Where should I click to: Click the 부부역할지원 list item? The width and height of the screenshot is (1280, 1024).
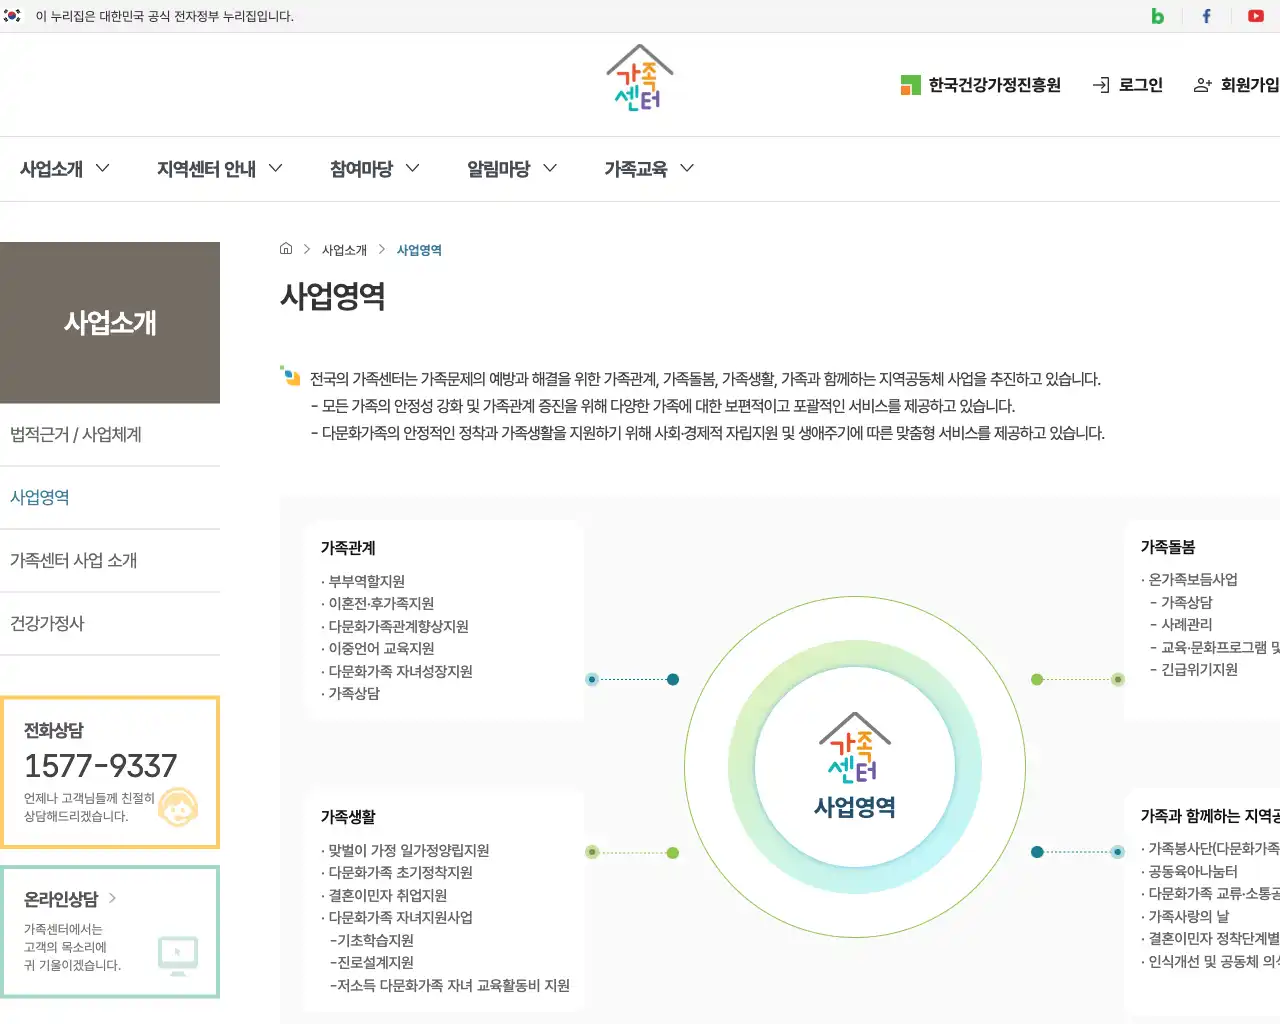coord(363,581)
